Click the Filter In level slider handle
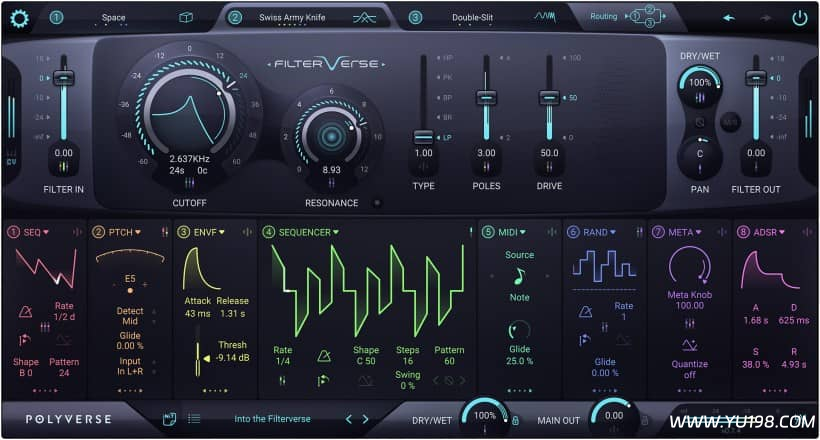Image resolution: width=820 pixels, height=440 pixels. (63, 78)
